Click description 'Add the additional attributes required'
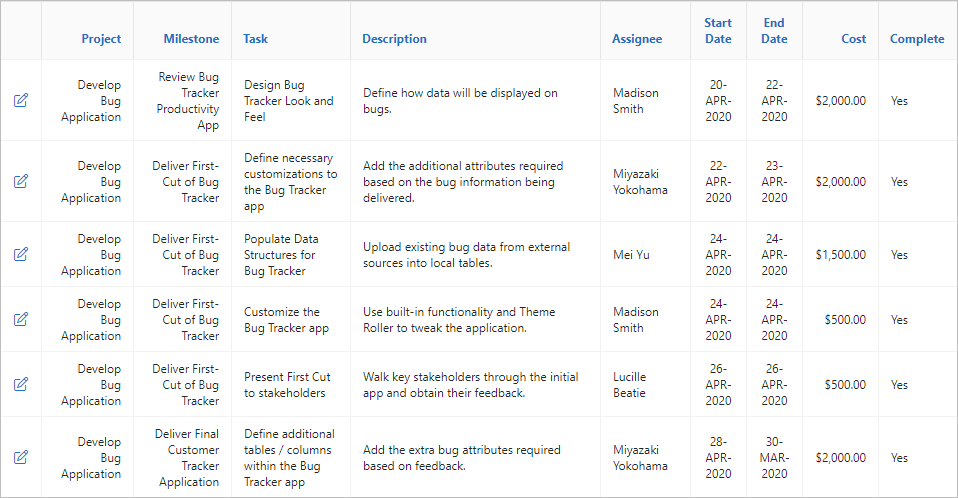Viewport: 958px width, 498px height. pos(463,181)
